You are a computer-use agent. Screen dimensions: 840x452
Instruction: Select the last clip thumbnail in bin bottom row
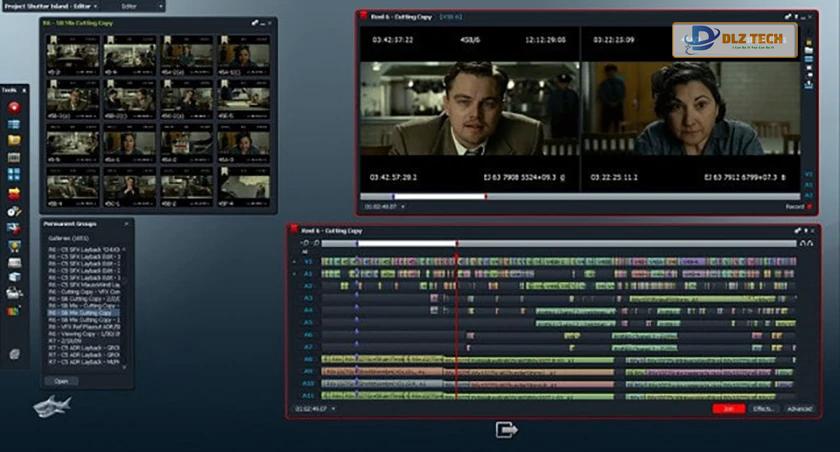244,187
